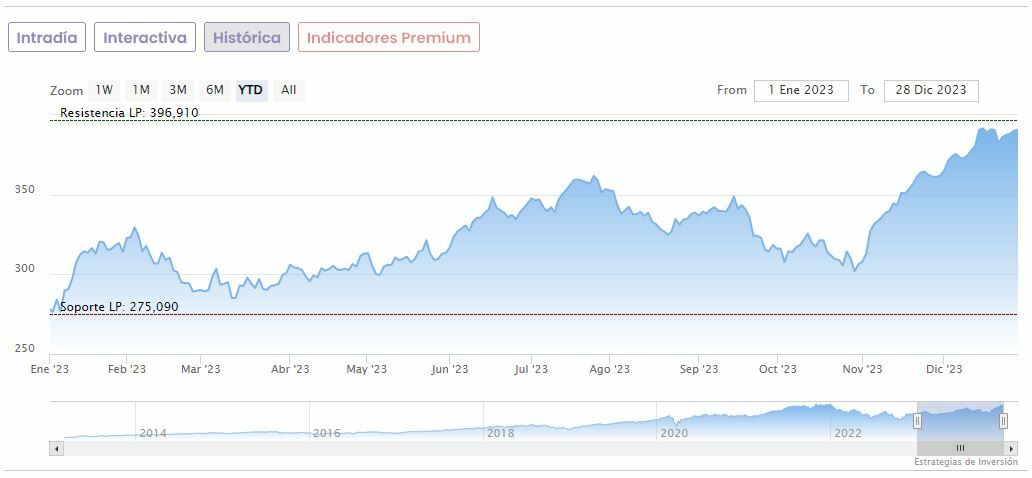Select the Histórica tab

click(x=247, y=38)
